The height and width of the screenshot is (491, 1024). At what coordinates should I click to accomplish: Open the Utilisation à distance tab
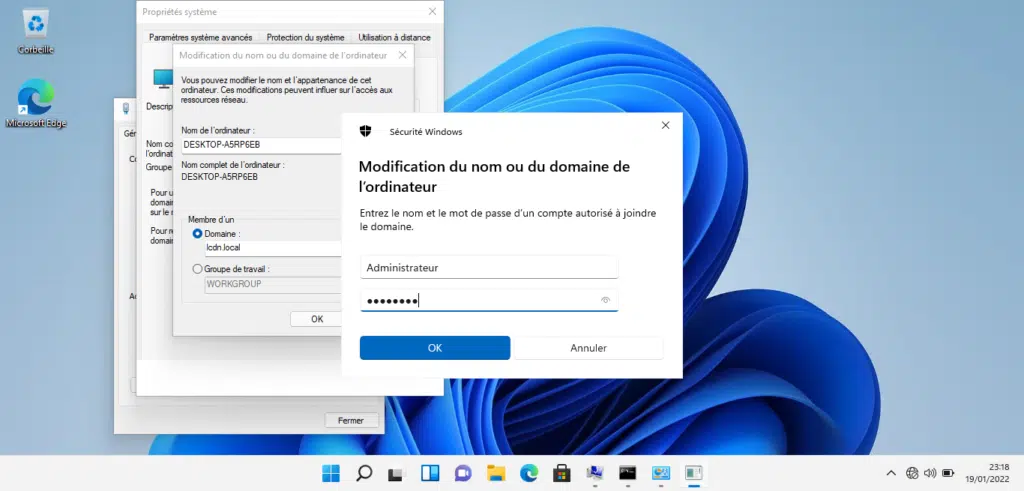394,37
